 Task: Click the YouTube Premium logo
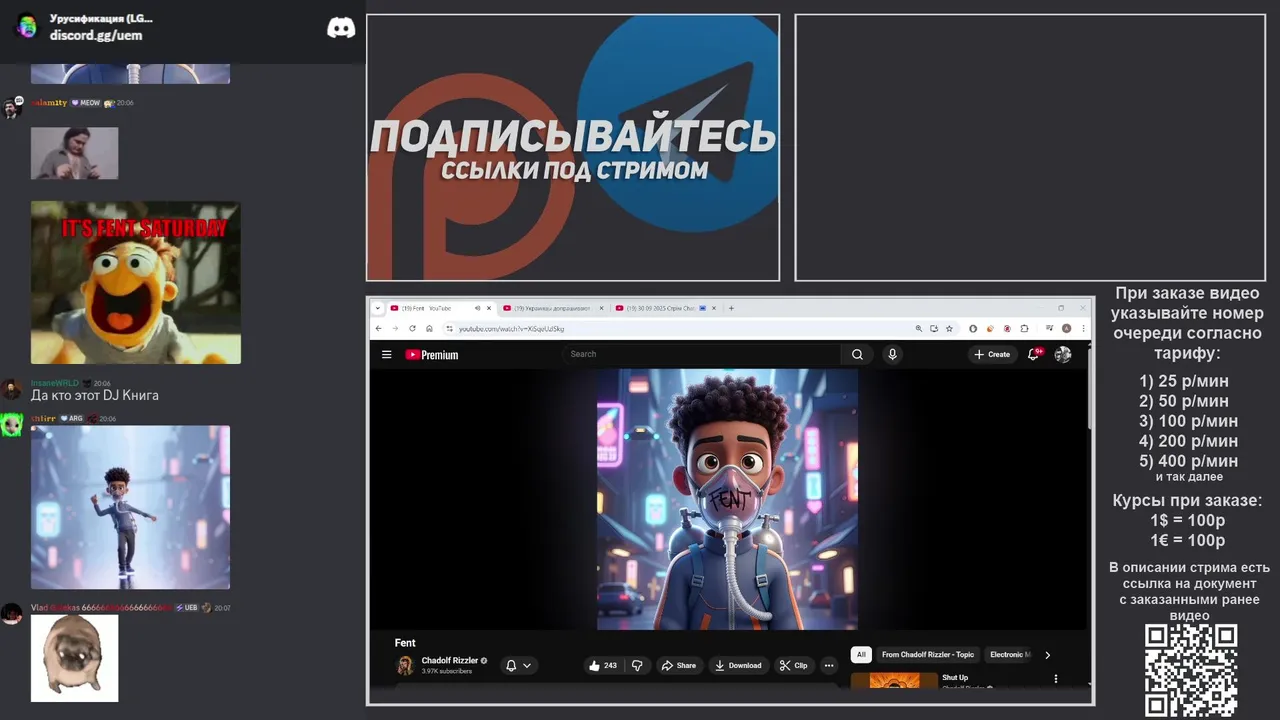click(432, 354)
